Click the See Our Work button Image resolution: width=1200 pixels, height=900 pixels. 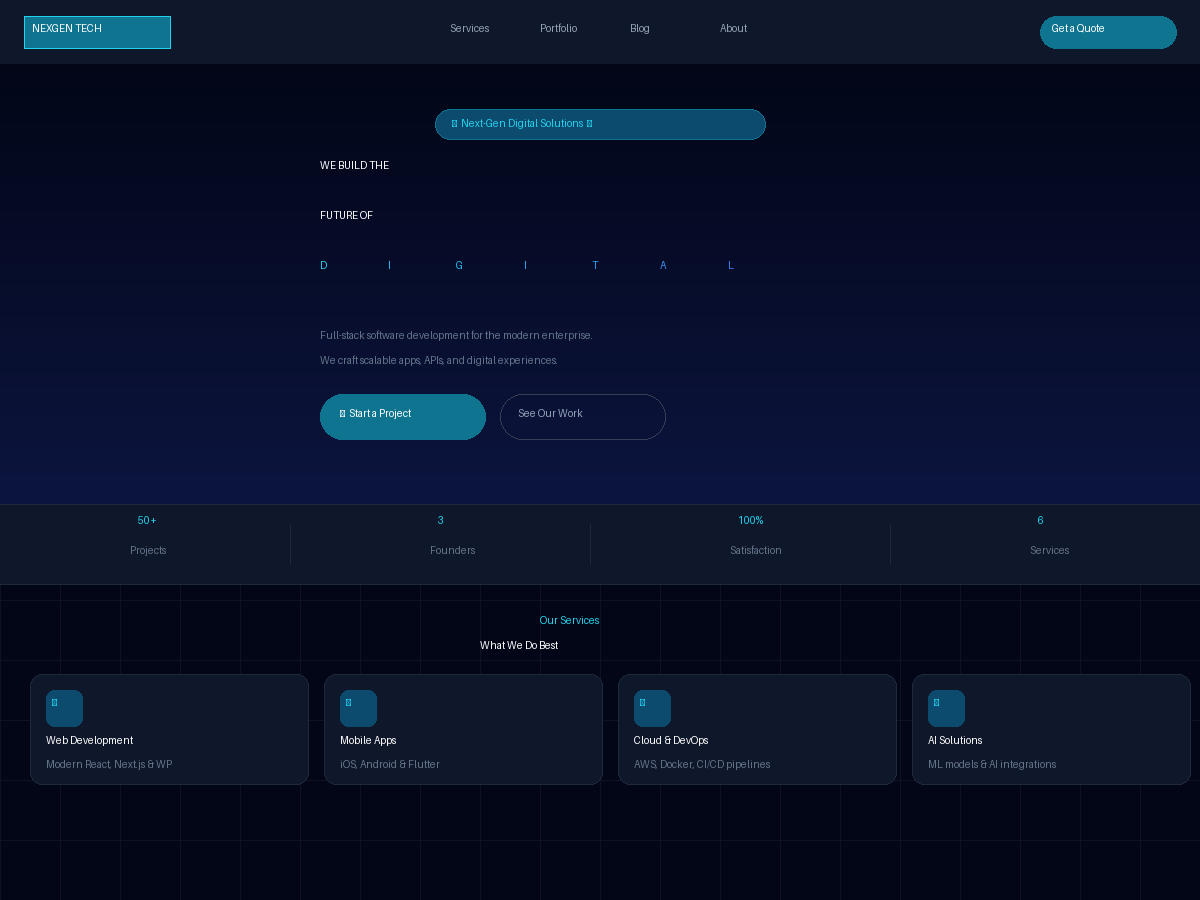[x=583, y=417]
